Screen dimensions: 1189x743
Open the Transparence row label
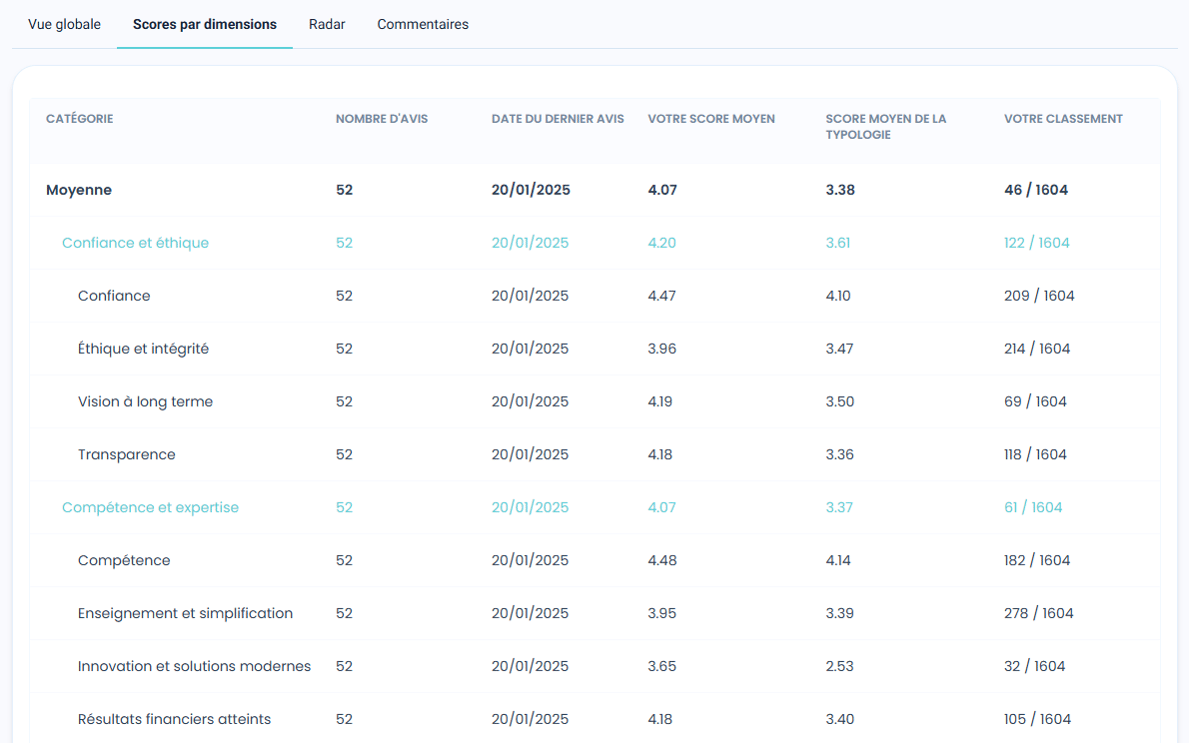(x=126, y=455)
